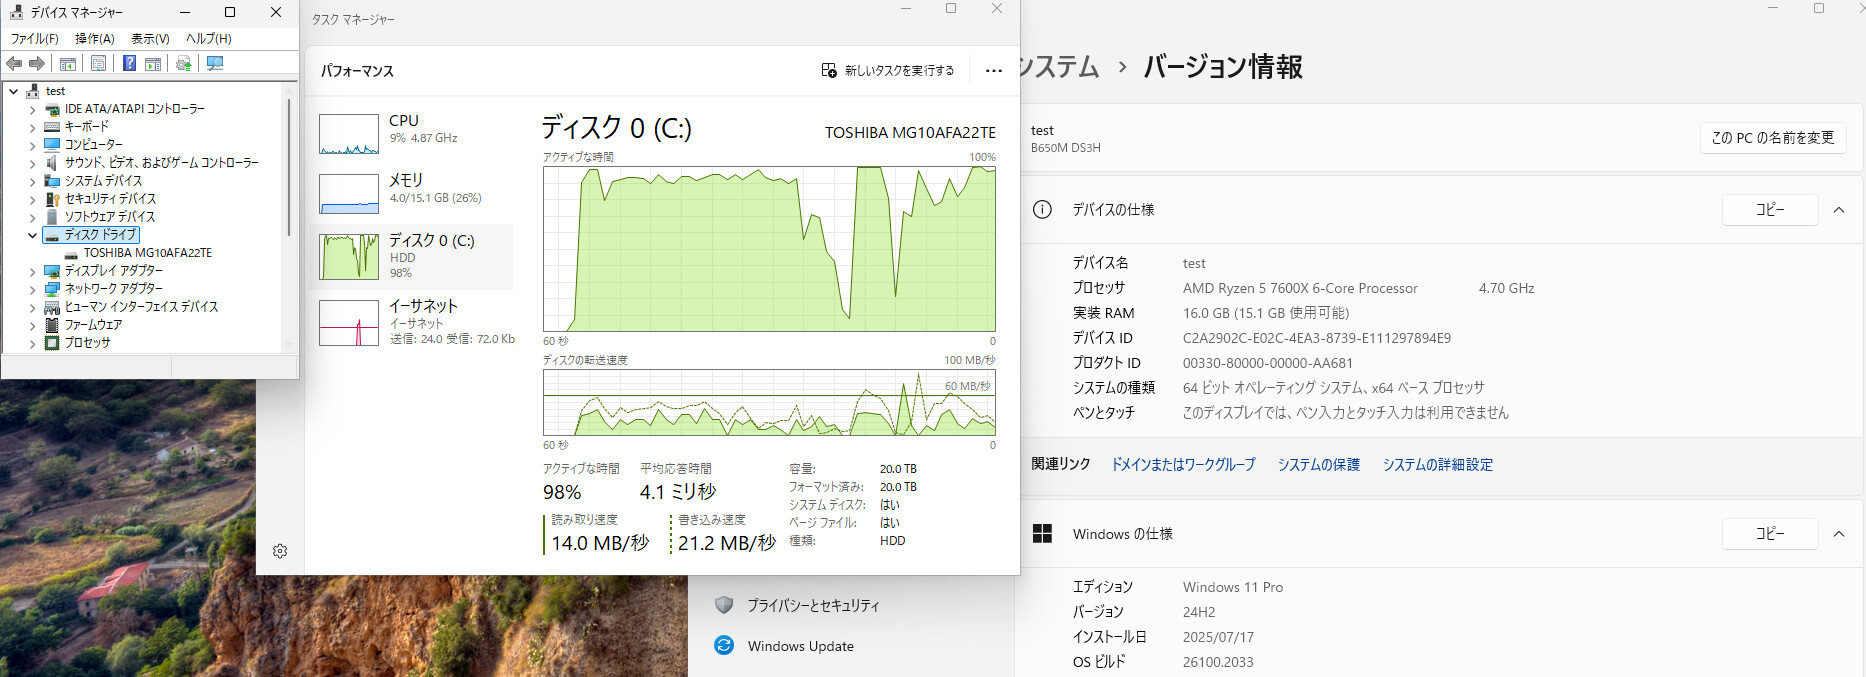Image resolution: width=1866 pixels, height=677 pixels.
Task: Open the ファイル(F) menu
Action: (34, 39)
